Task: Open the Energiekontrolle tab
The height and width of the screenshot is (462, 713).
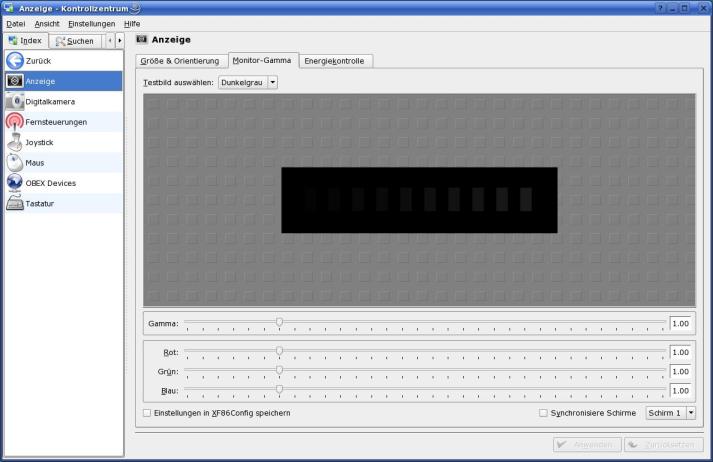Action: 335,61
